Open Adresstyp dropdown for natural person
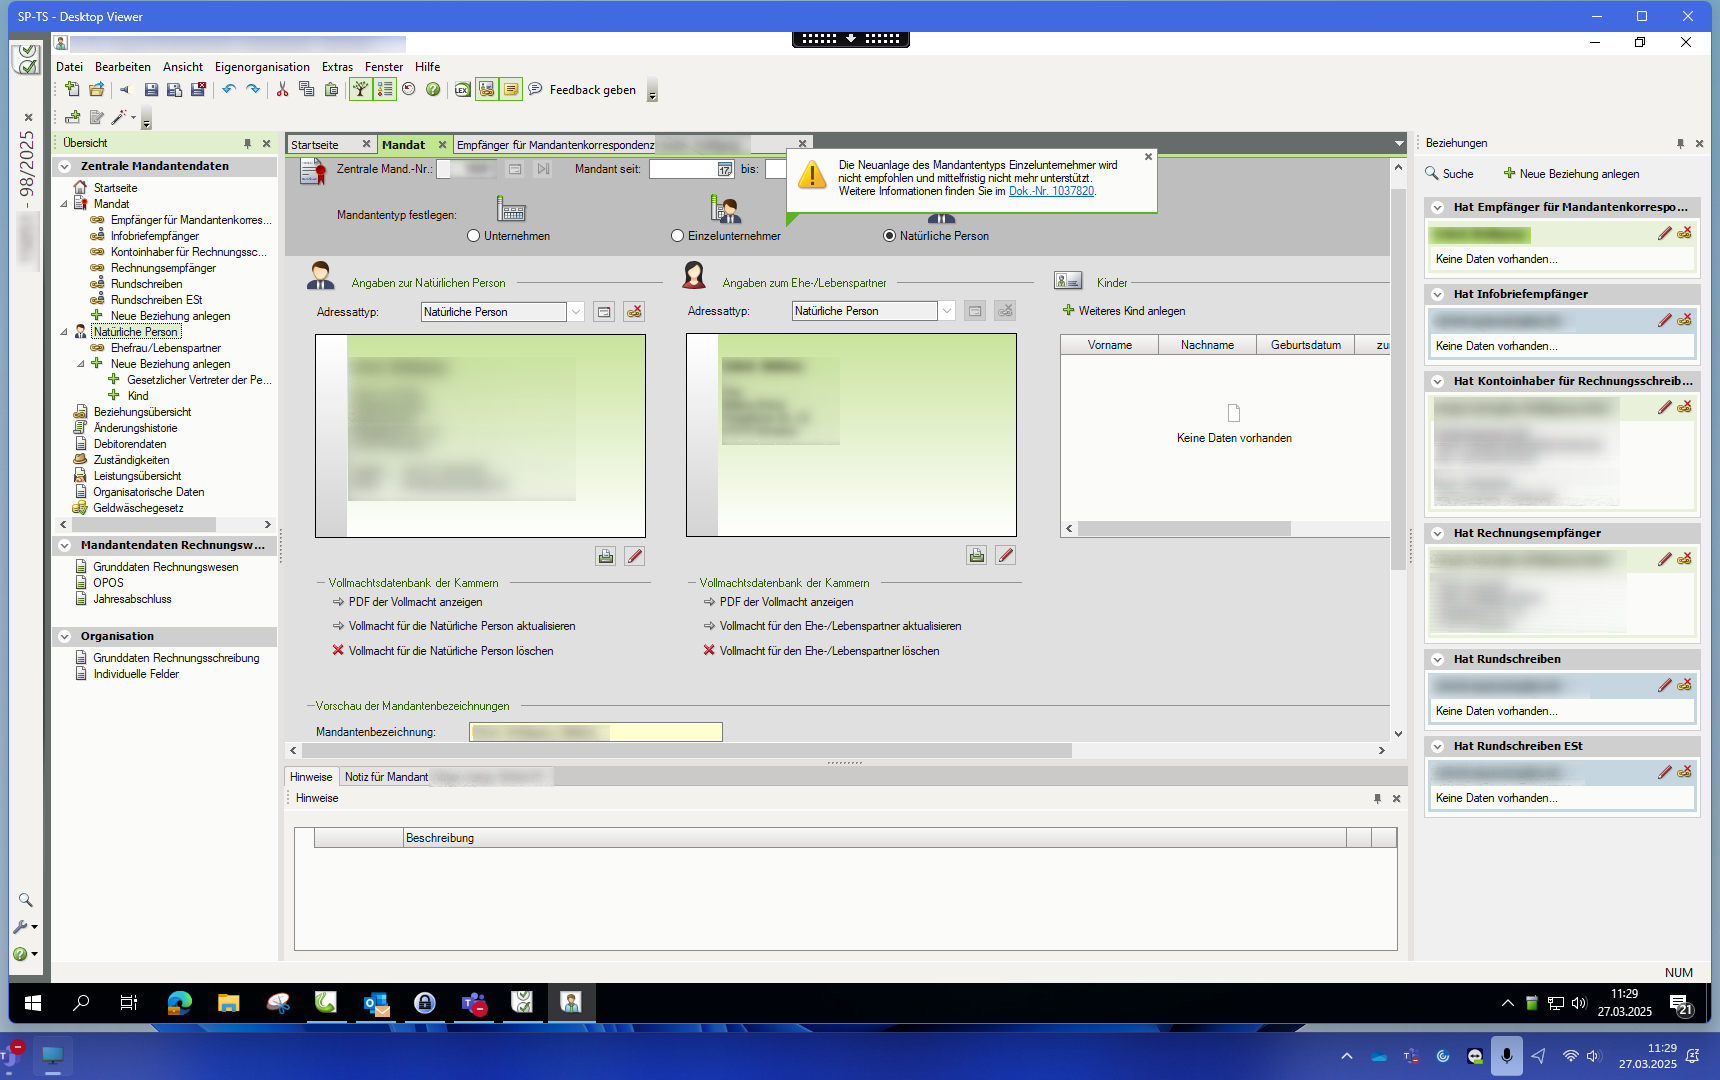The width and height of the screenshot is (1720, 1080). point(576,312)
